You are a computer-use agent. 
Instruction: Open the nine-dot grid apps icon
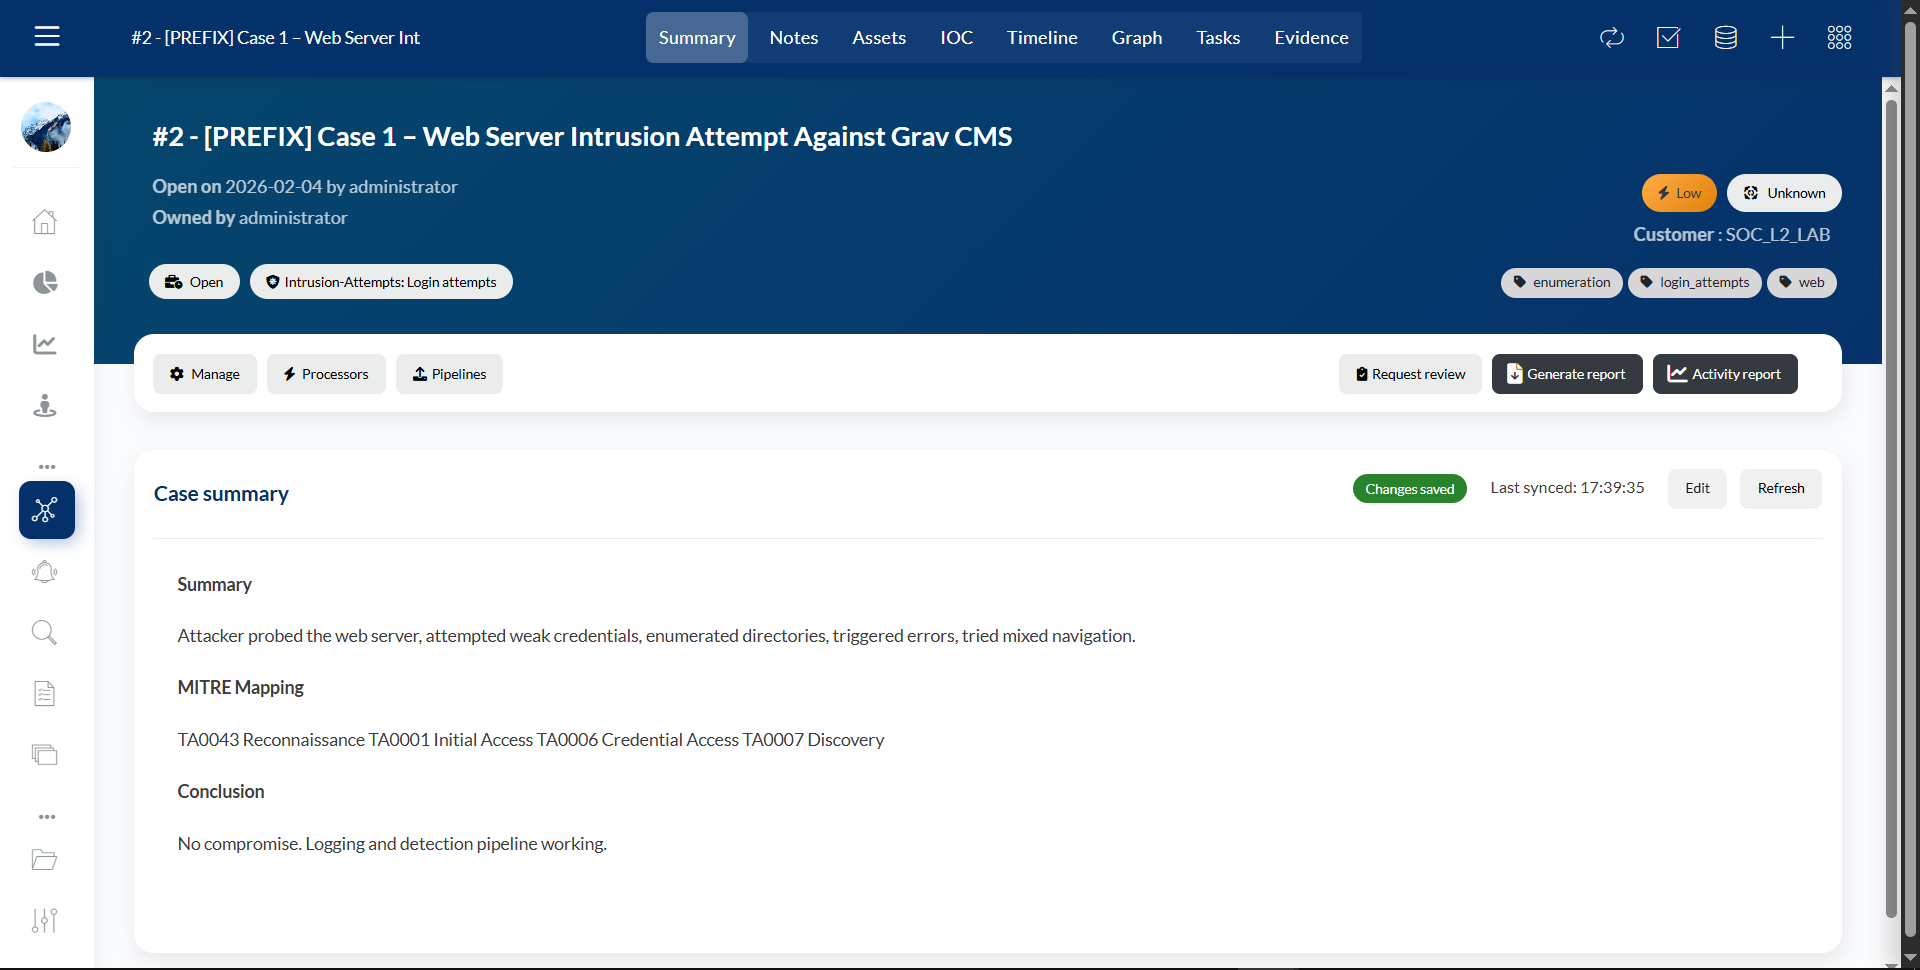click(1839, 38)
